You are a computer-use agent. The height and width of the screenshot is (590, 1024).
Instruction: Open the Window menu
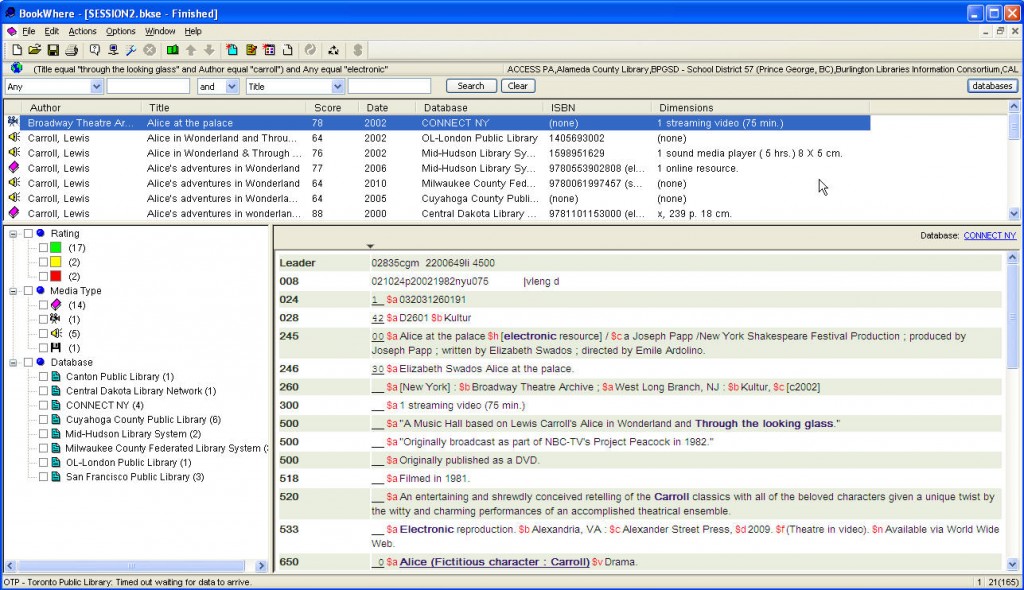pyautogui.click(x=160, y=31)
